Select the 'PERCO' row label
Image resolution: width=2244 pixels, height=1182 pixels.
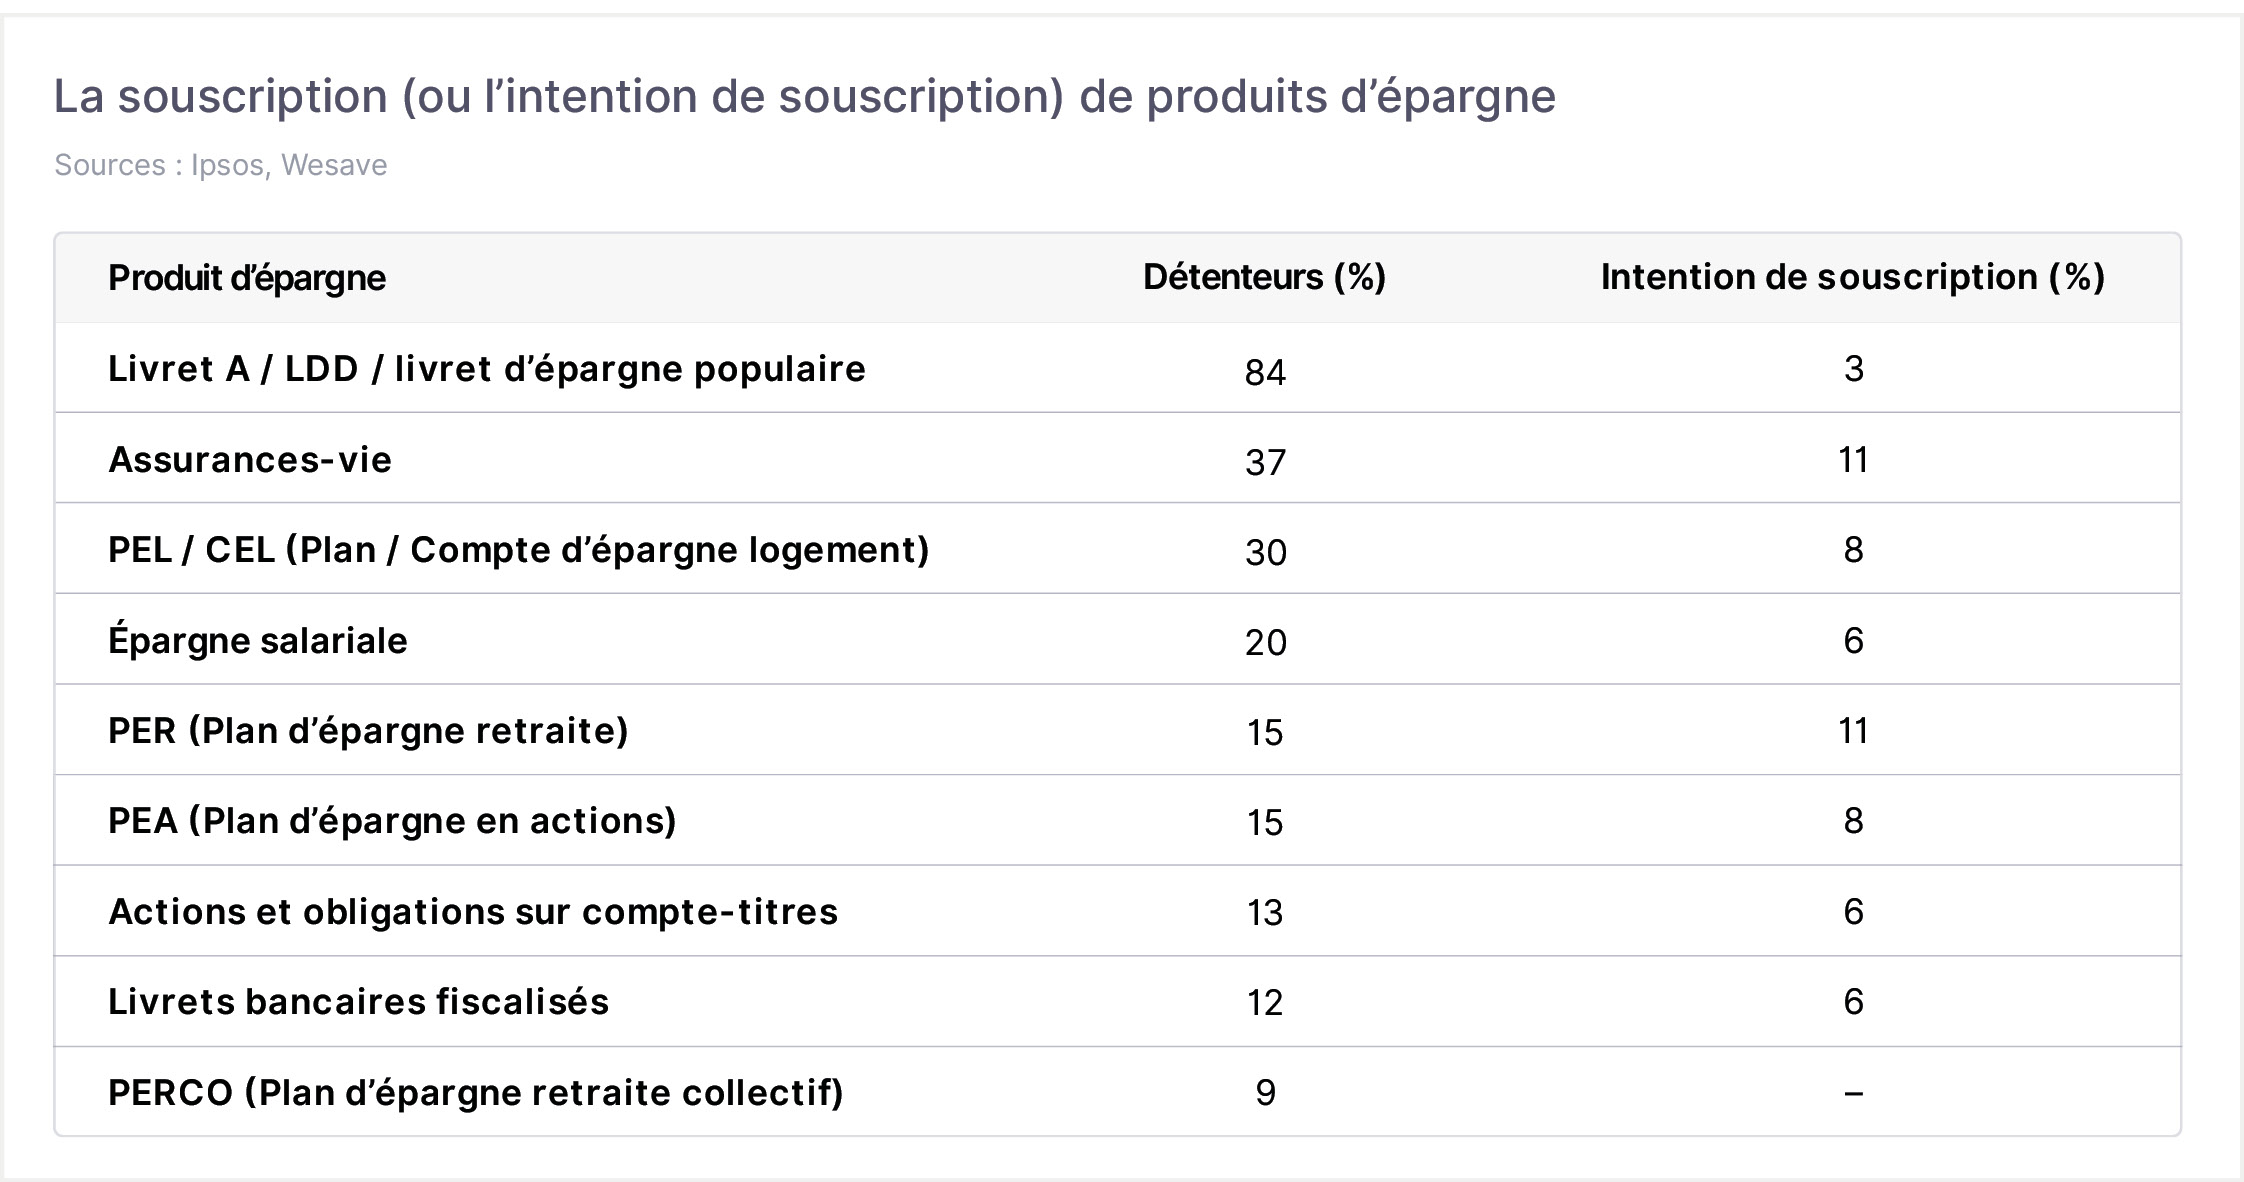(x=476, y=1093)
